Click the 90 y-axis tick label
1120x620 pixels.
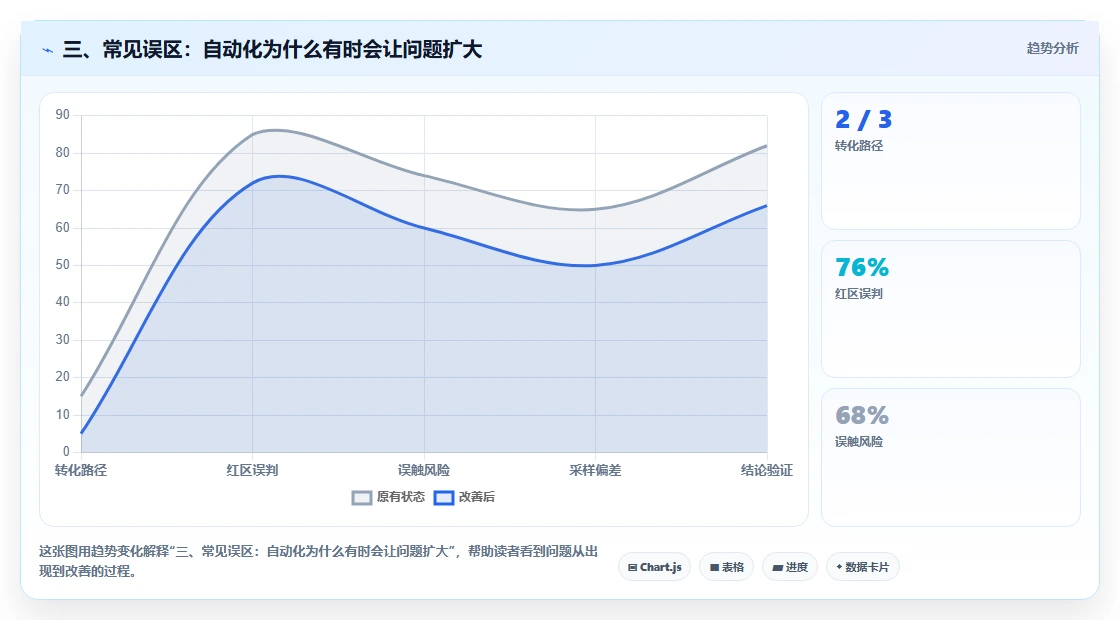click(x=63, y=115)
